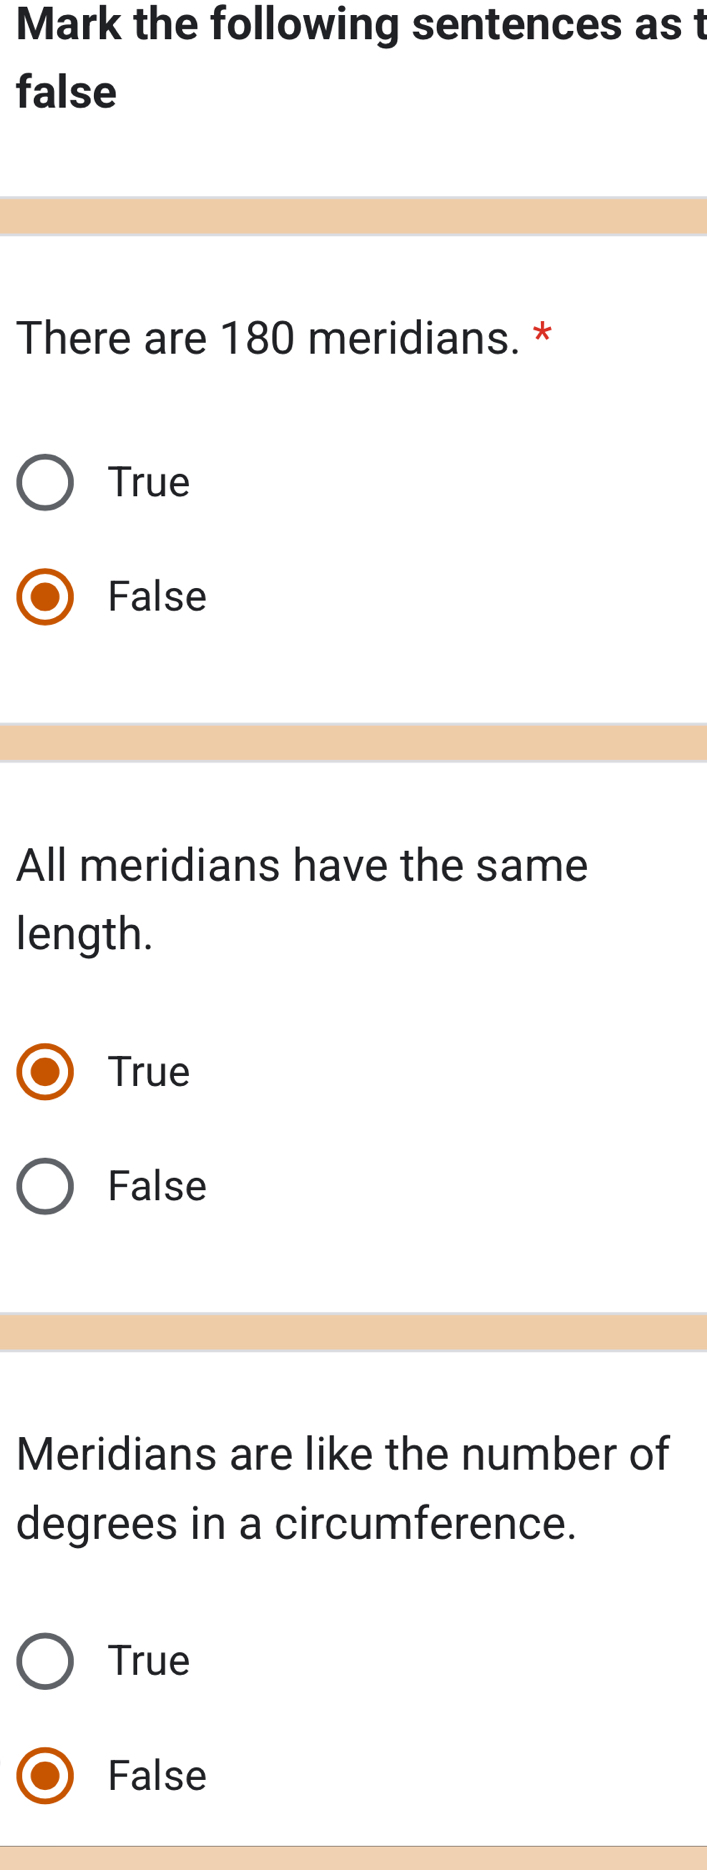This screenshot has height=1870, width=707.
Task: Select False radio for "There are 180 meridians"
Action: (x=45, y=597)
